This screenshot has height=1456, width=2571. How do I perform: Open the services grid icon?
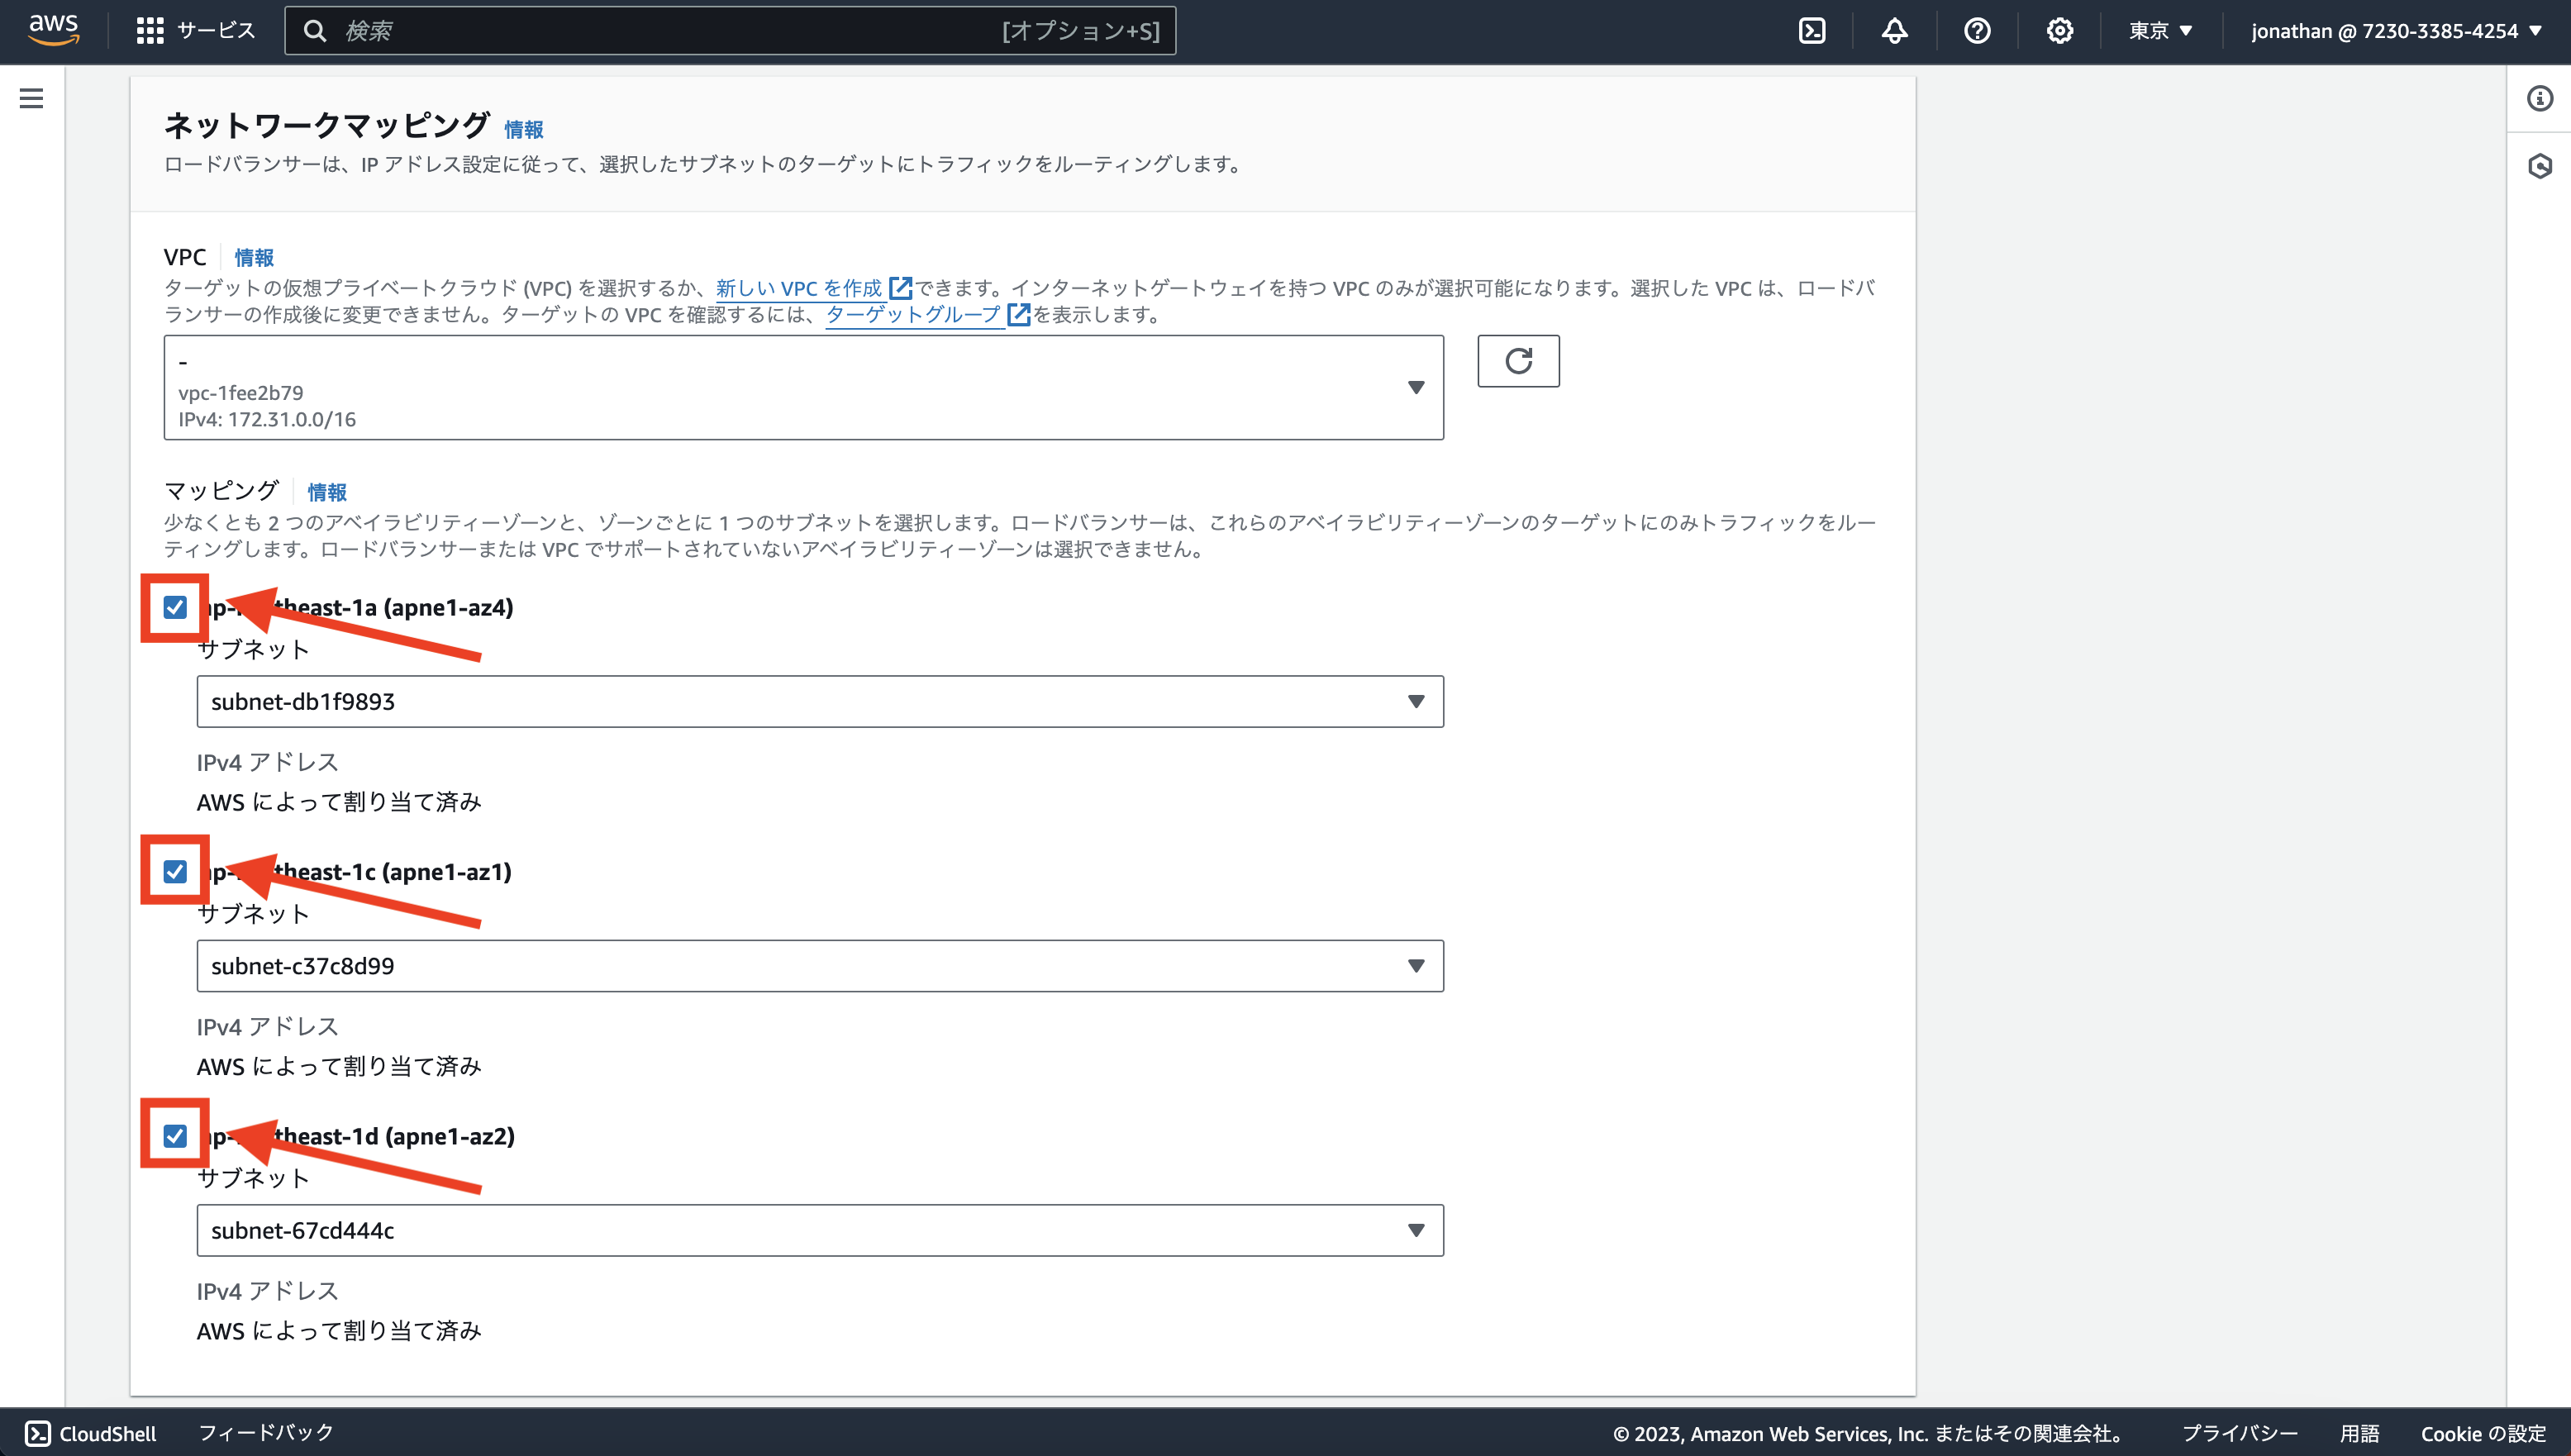click(149, 30)
